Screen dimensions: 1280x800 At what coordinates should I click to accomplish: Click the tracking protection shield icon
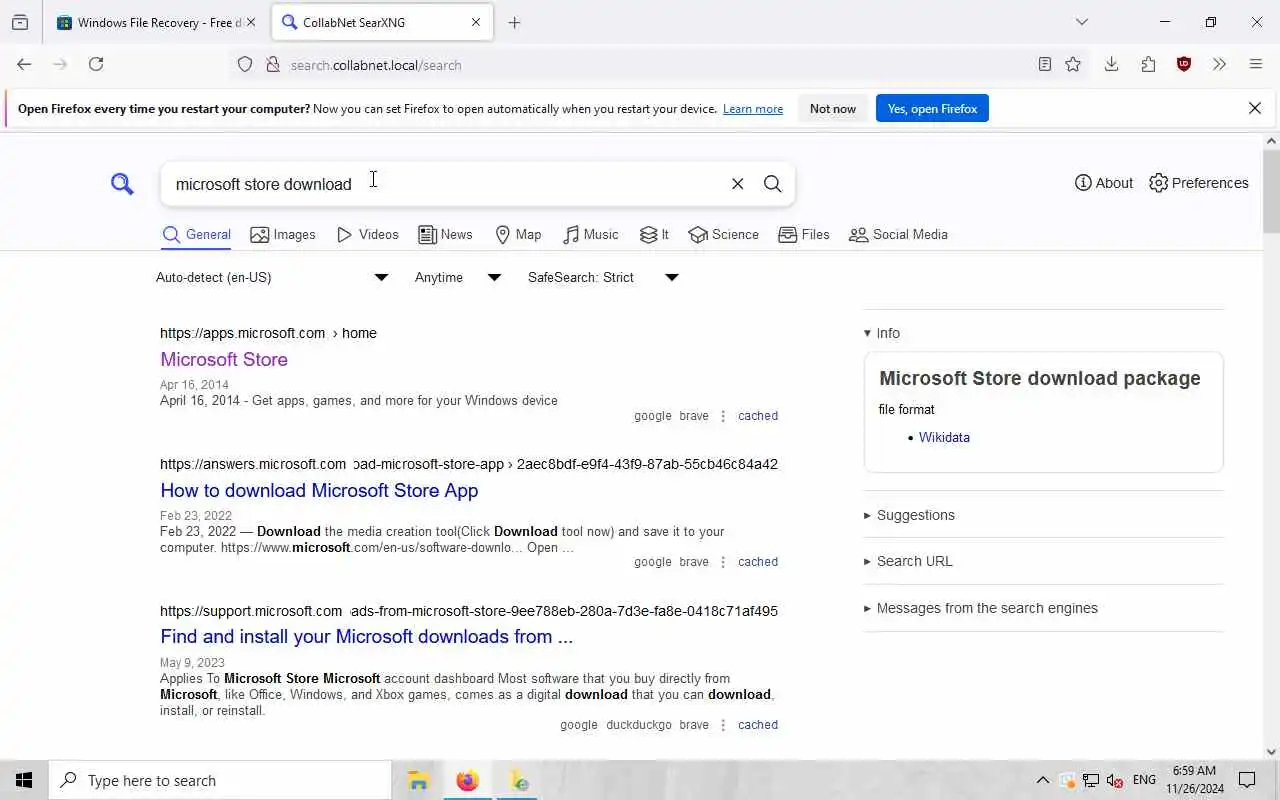pos(245,64)
